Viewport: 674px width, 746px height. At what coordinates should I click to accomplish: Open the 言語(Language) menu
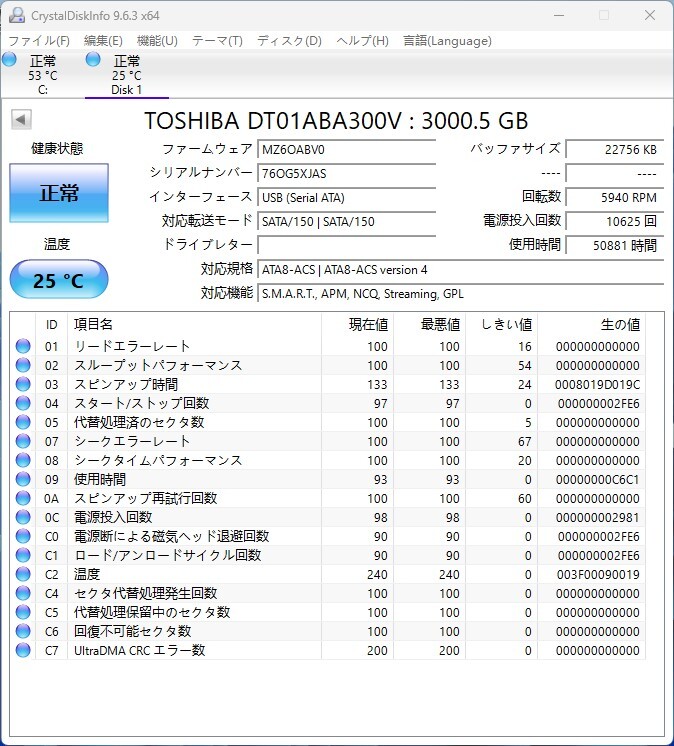coord(447,41)
